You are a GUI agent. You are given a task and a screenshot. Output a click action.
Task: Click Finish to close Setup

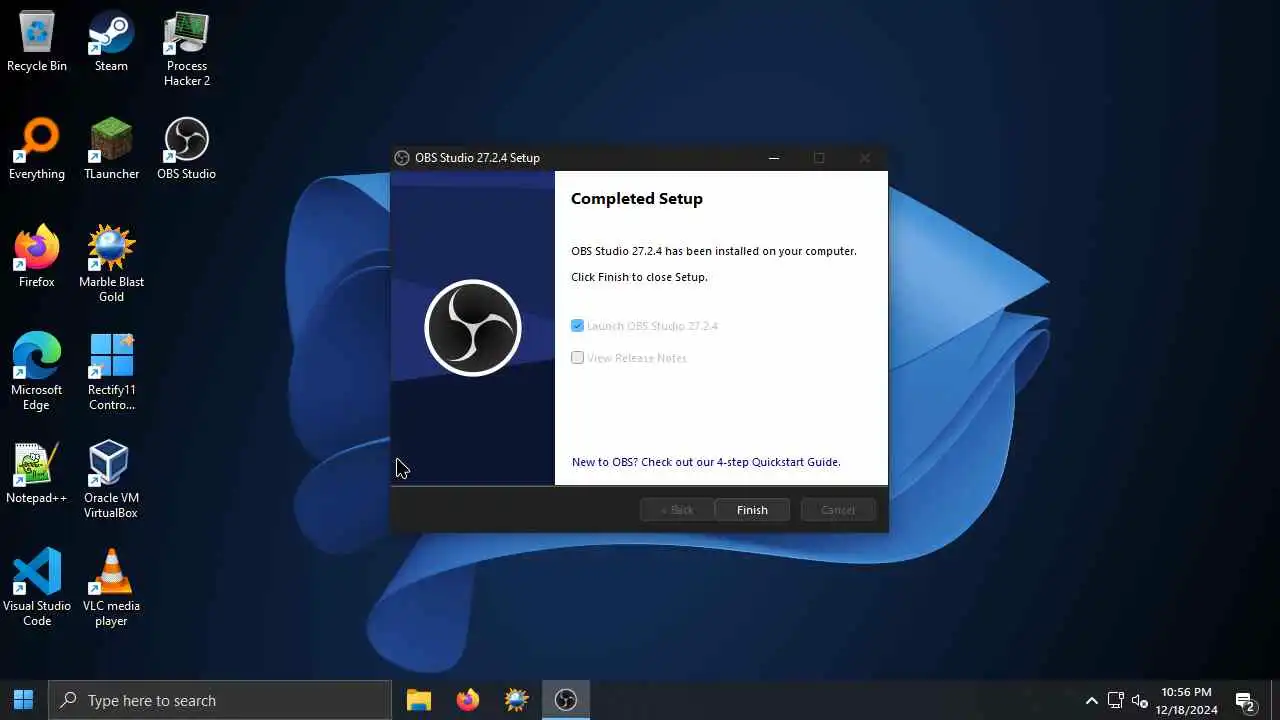point(752,510)
